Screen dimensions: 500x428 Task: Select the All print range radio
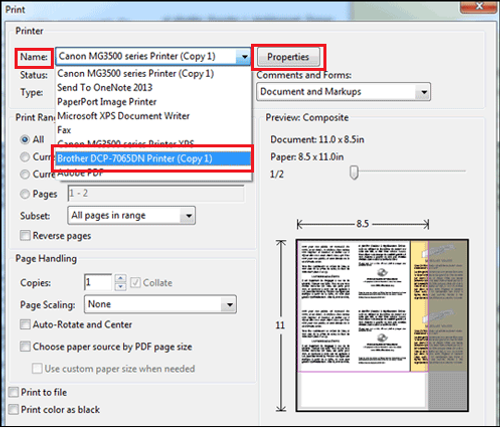click(x=25, y=139)
